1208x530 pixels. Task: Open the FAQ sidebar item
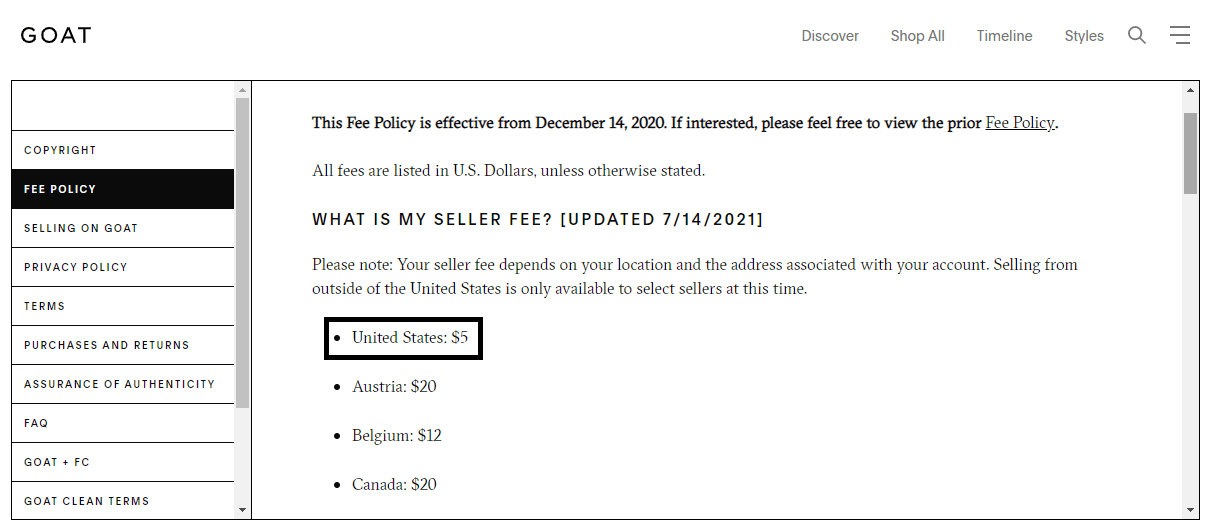click(123, 423)
